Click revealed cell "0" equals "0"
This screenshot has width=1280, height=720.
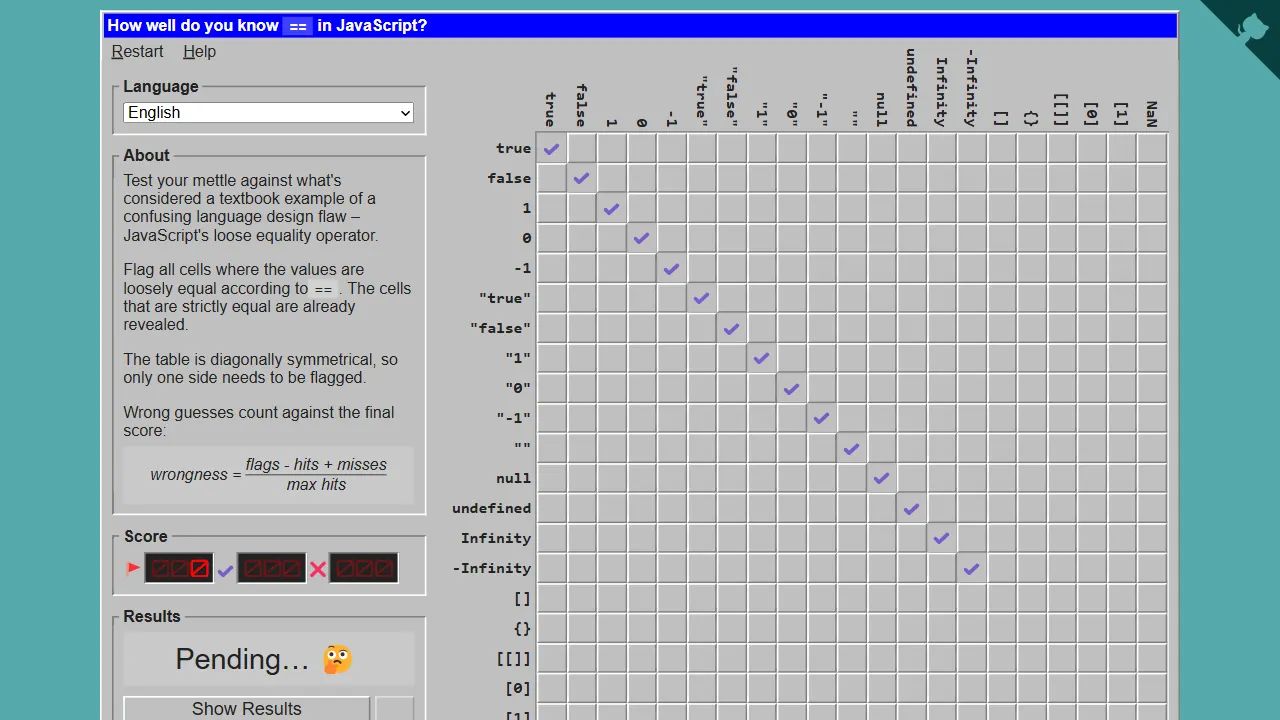click(792, 388)
